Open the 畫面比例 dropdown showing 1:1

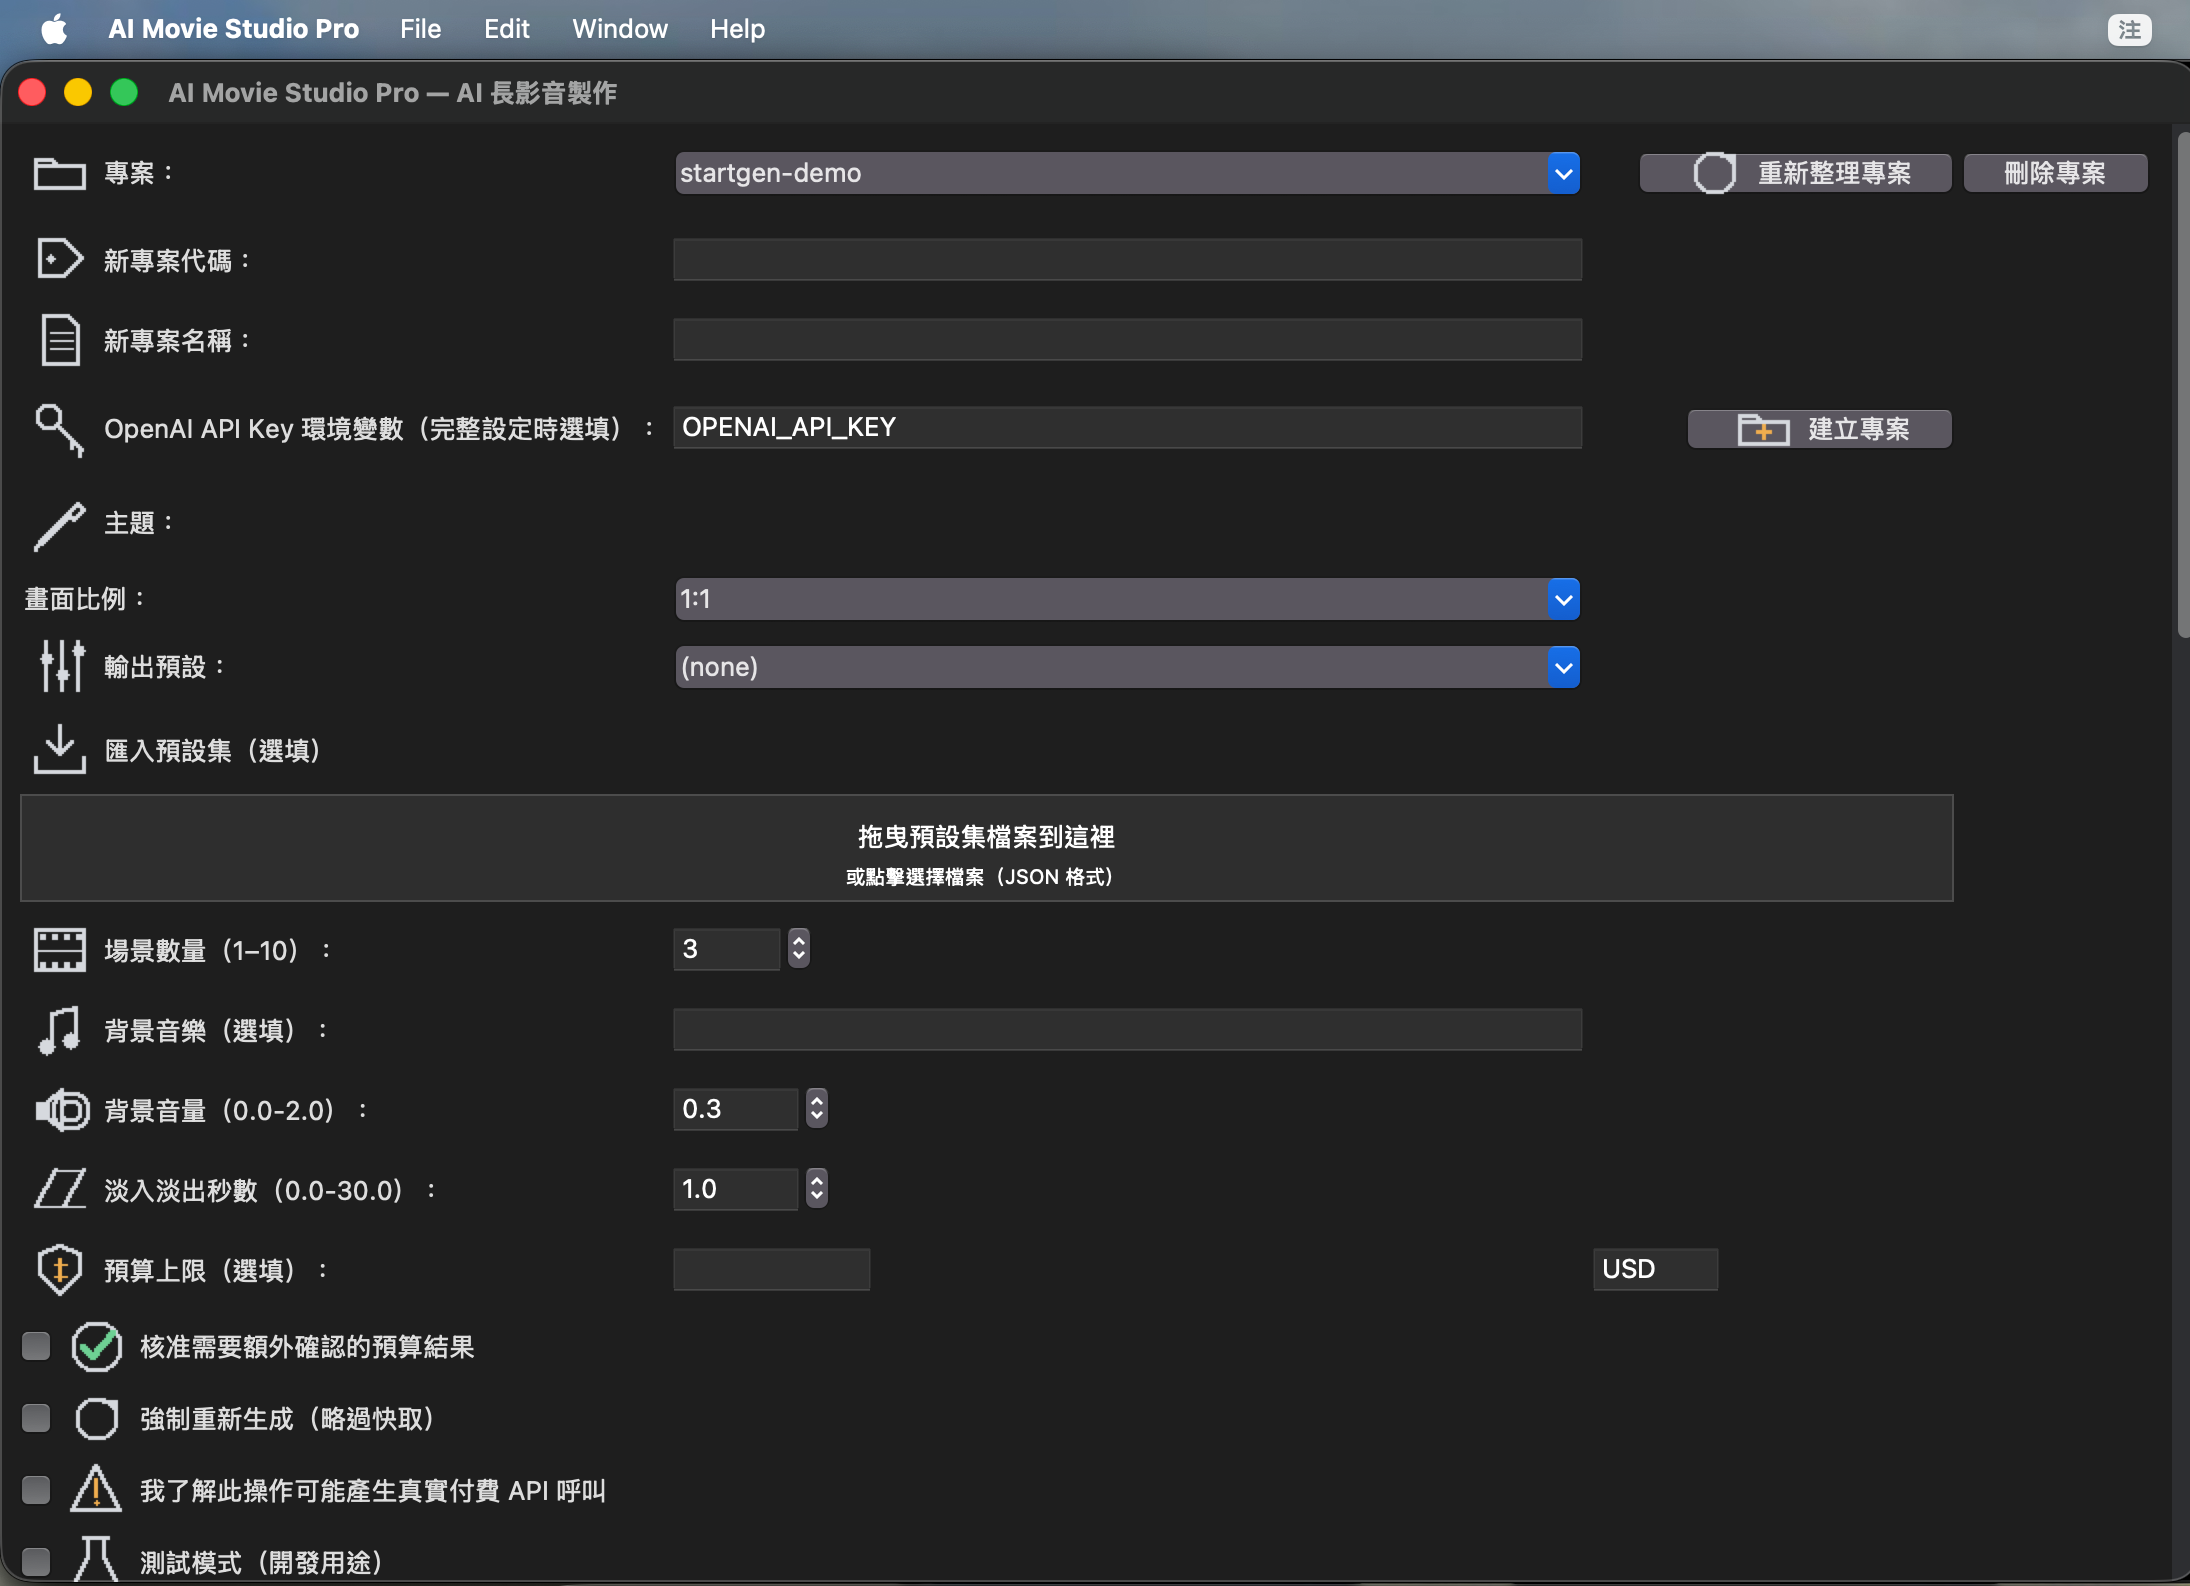[1127, 599]
